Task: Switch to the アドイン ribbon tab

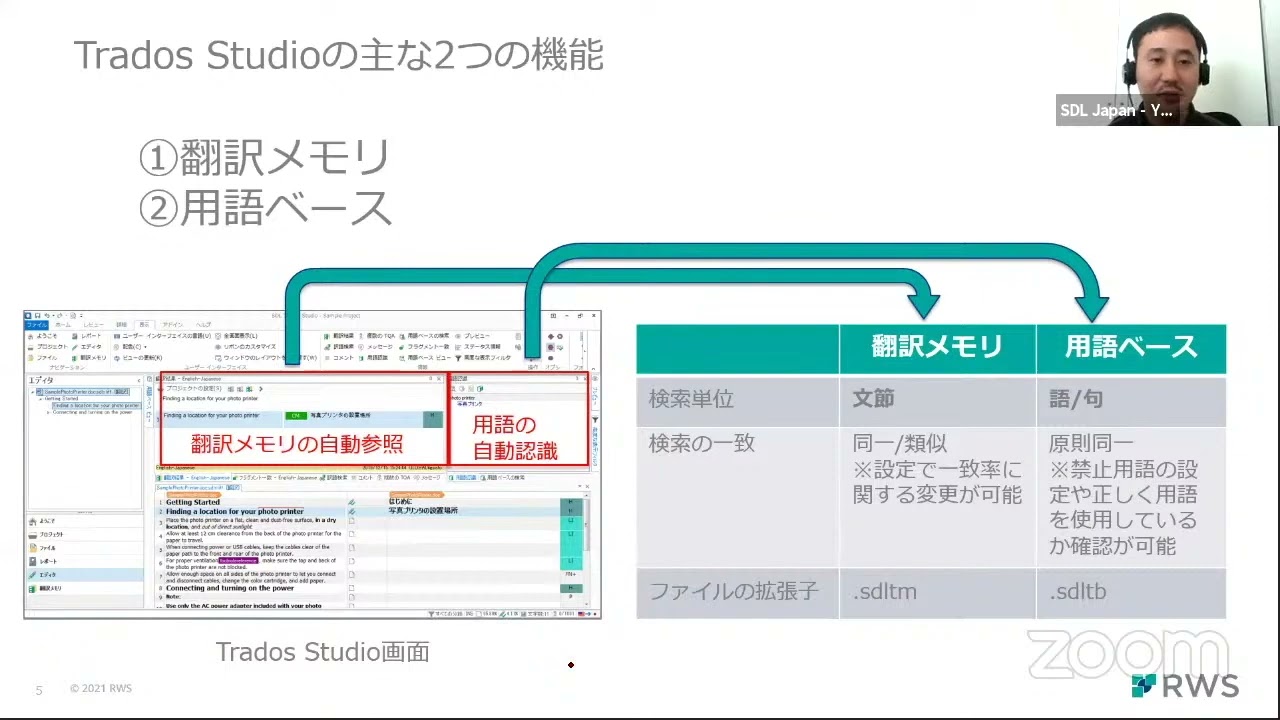Action: (x=173, y=325)
